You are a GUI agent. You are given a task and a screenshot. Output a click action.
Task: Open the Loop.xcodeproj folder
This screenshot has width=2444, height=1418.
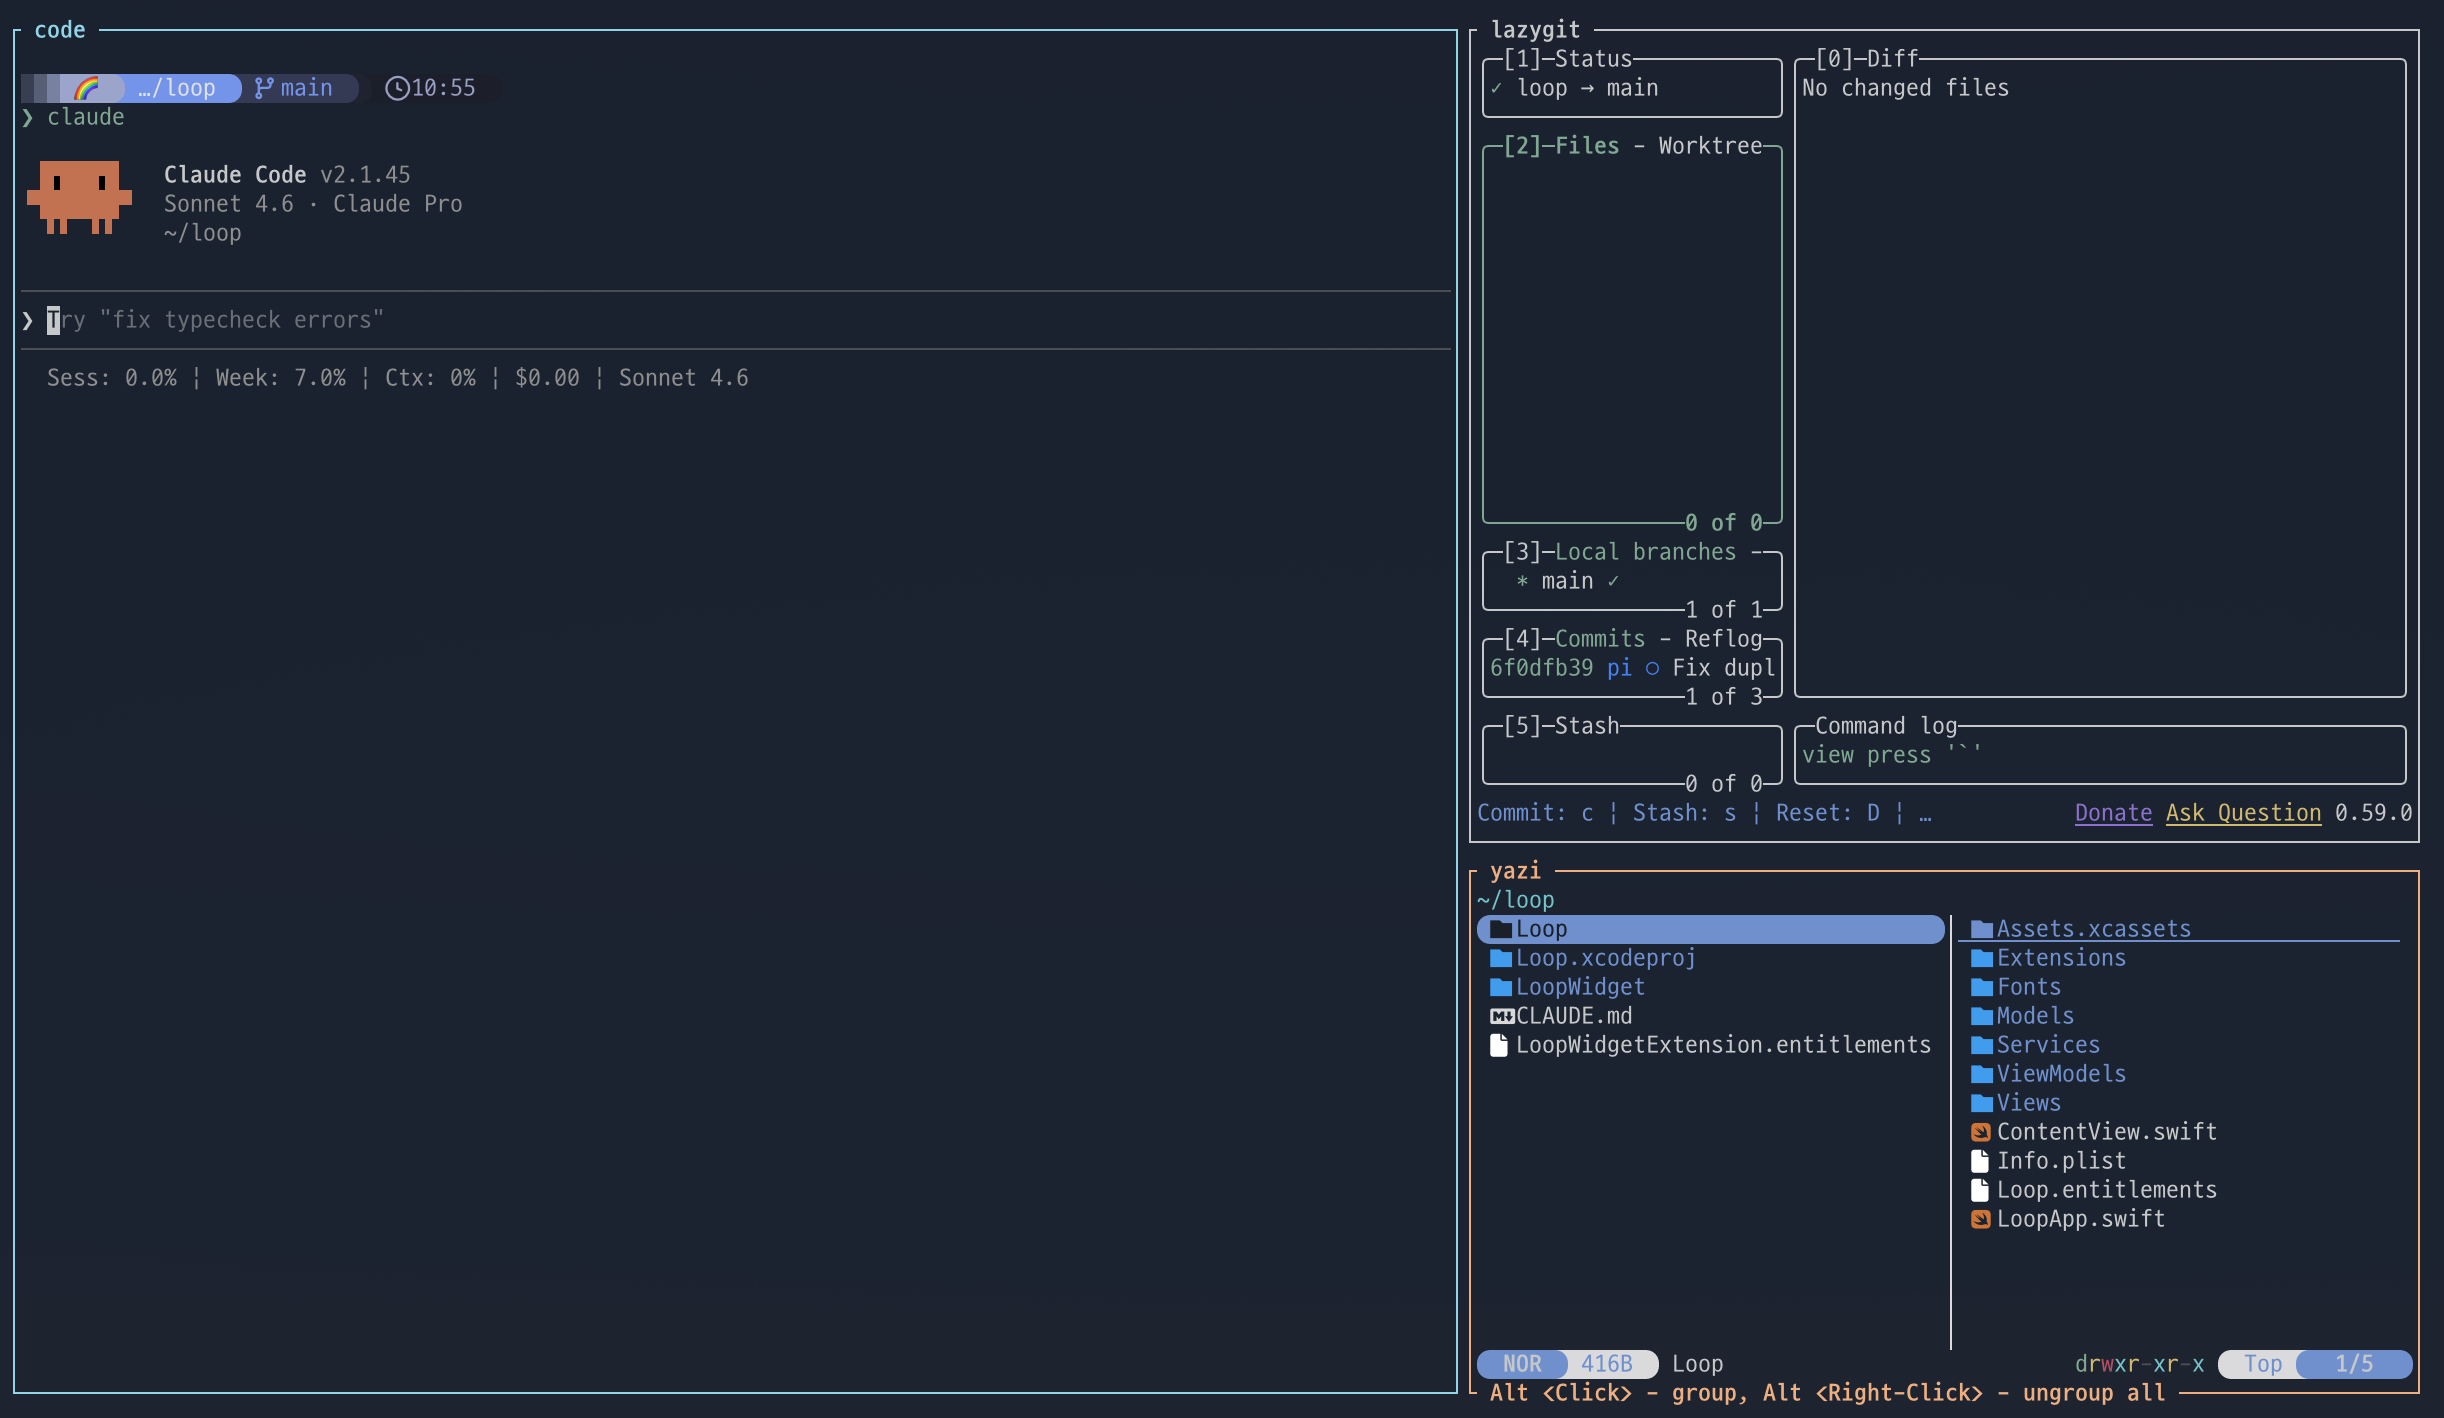[x=1605, y=958]
